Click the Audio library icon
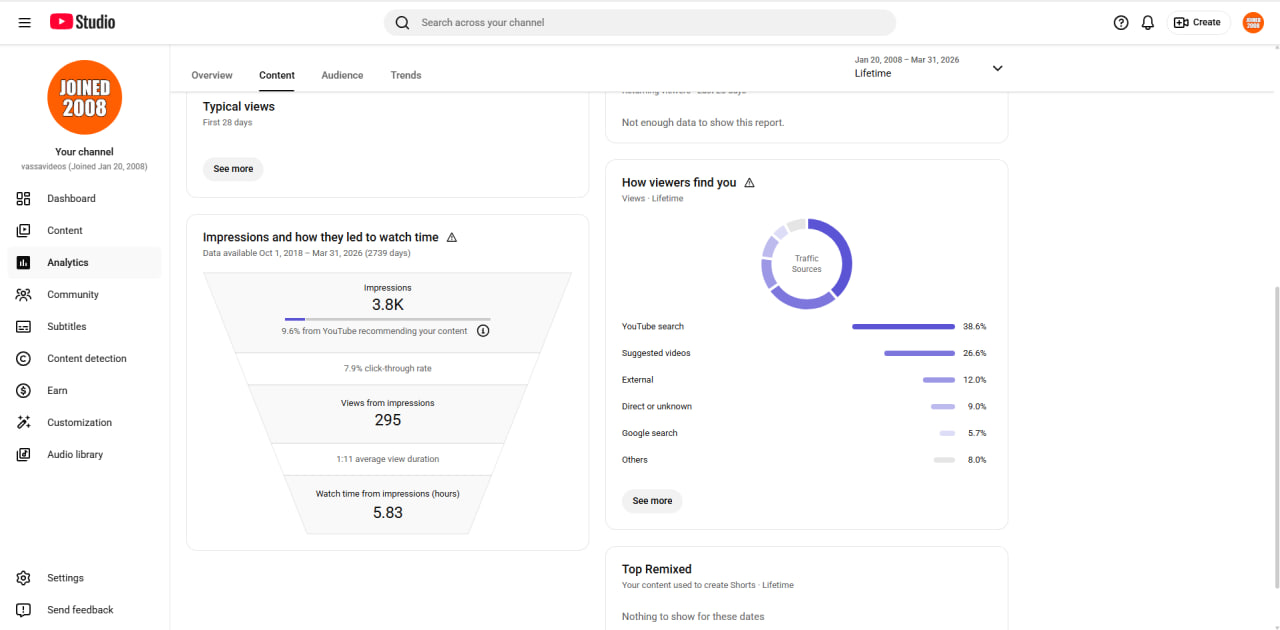 pos(24,454)
